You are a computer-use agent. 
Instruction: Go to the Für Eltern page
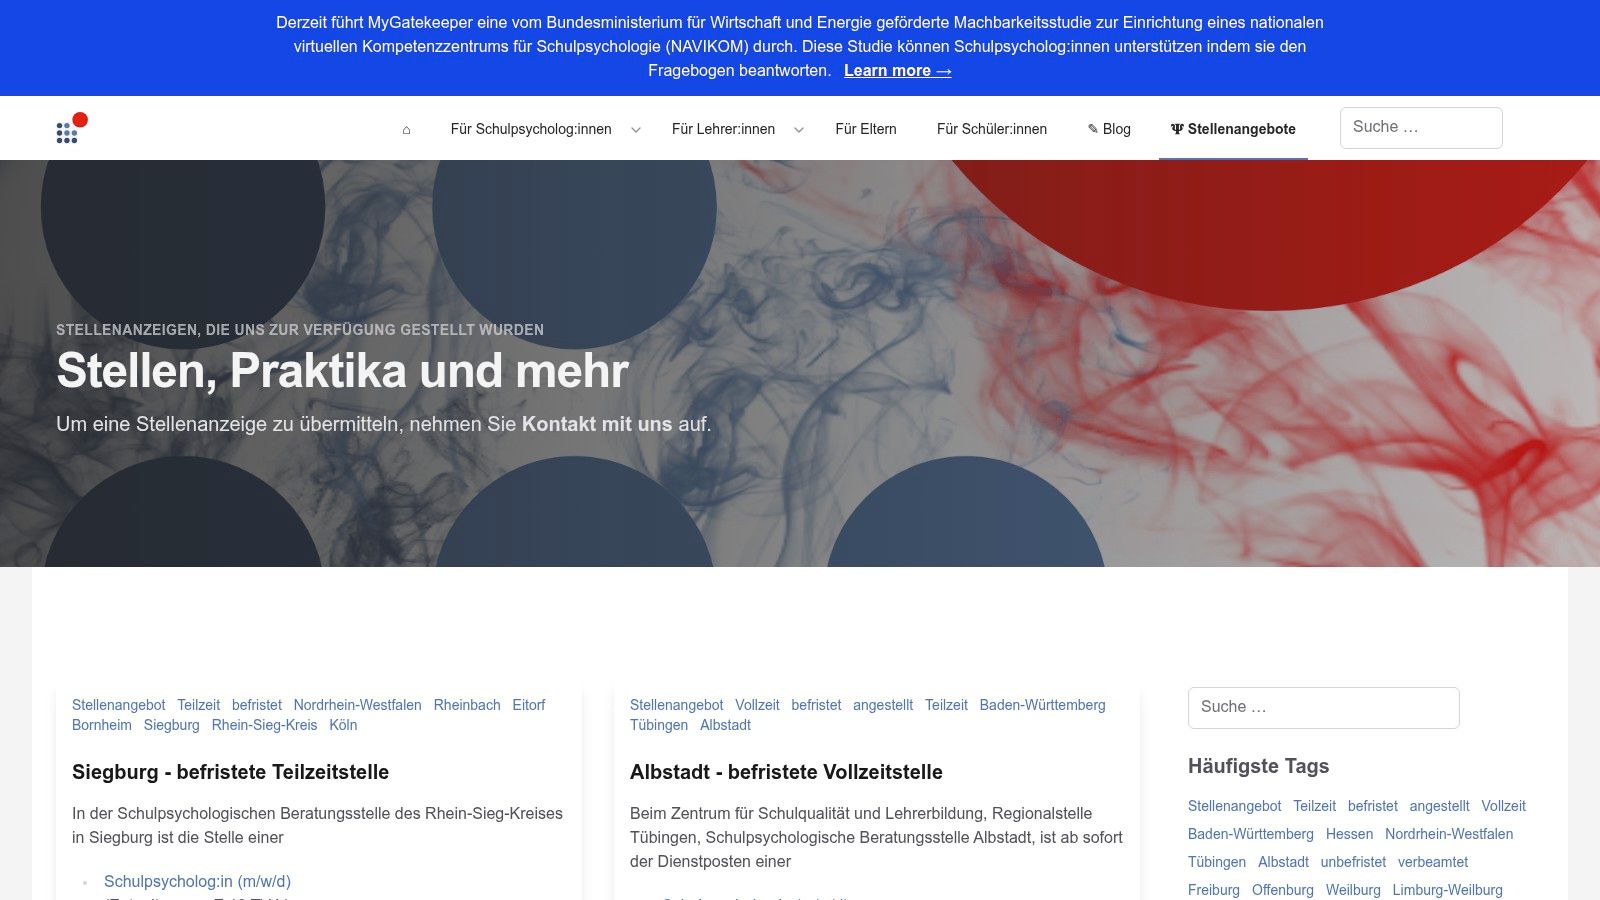coord(866,129)
